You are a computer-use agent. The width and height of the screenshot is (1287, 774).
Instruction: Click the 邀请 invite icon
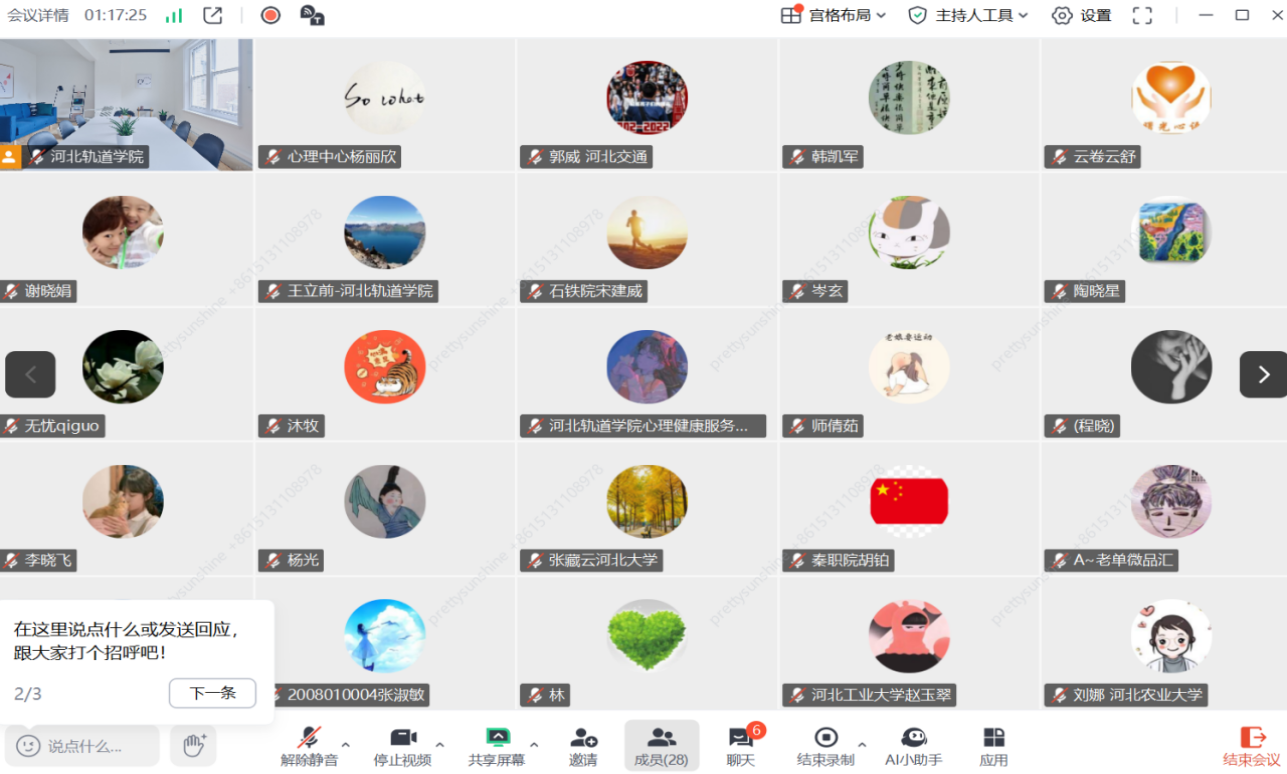tap(583, 746)
